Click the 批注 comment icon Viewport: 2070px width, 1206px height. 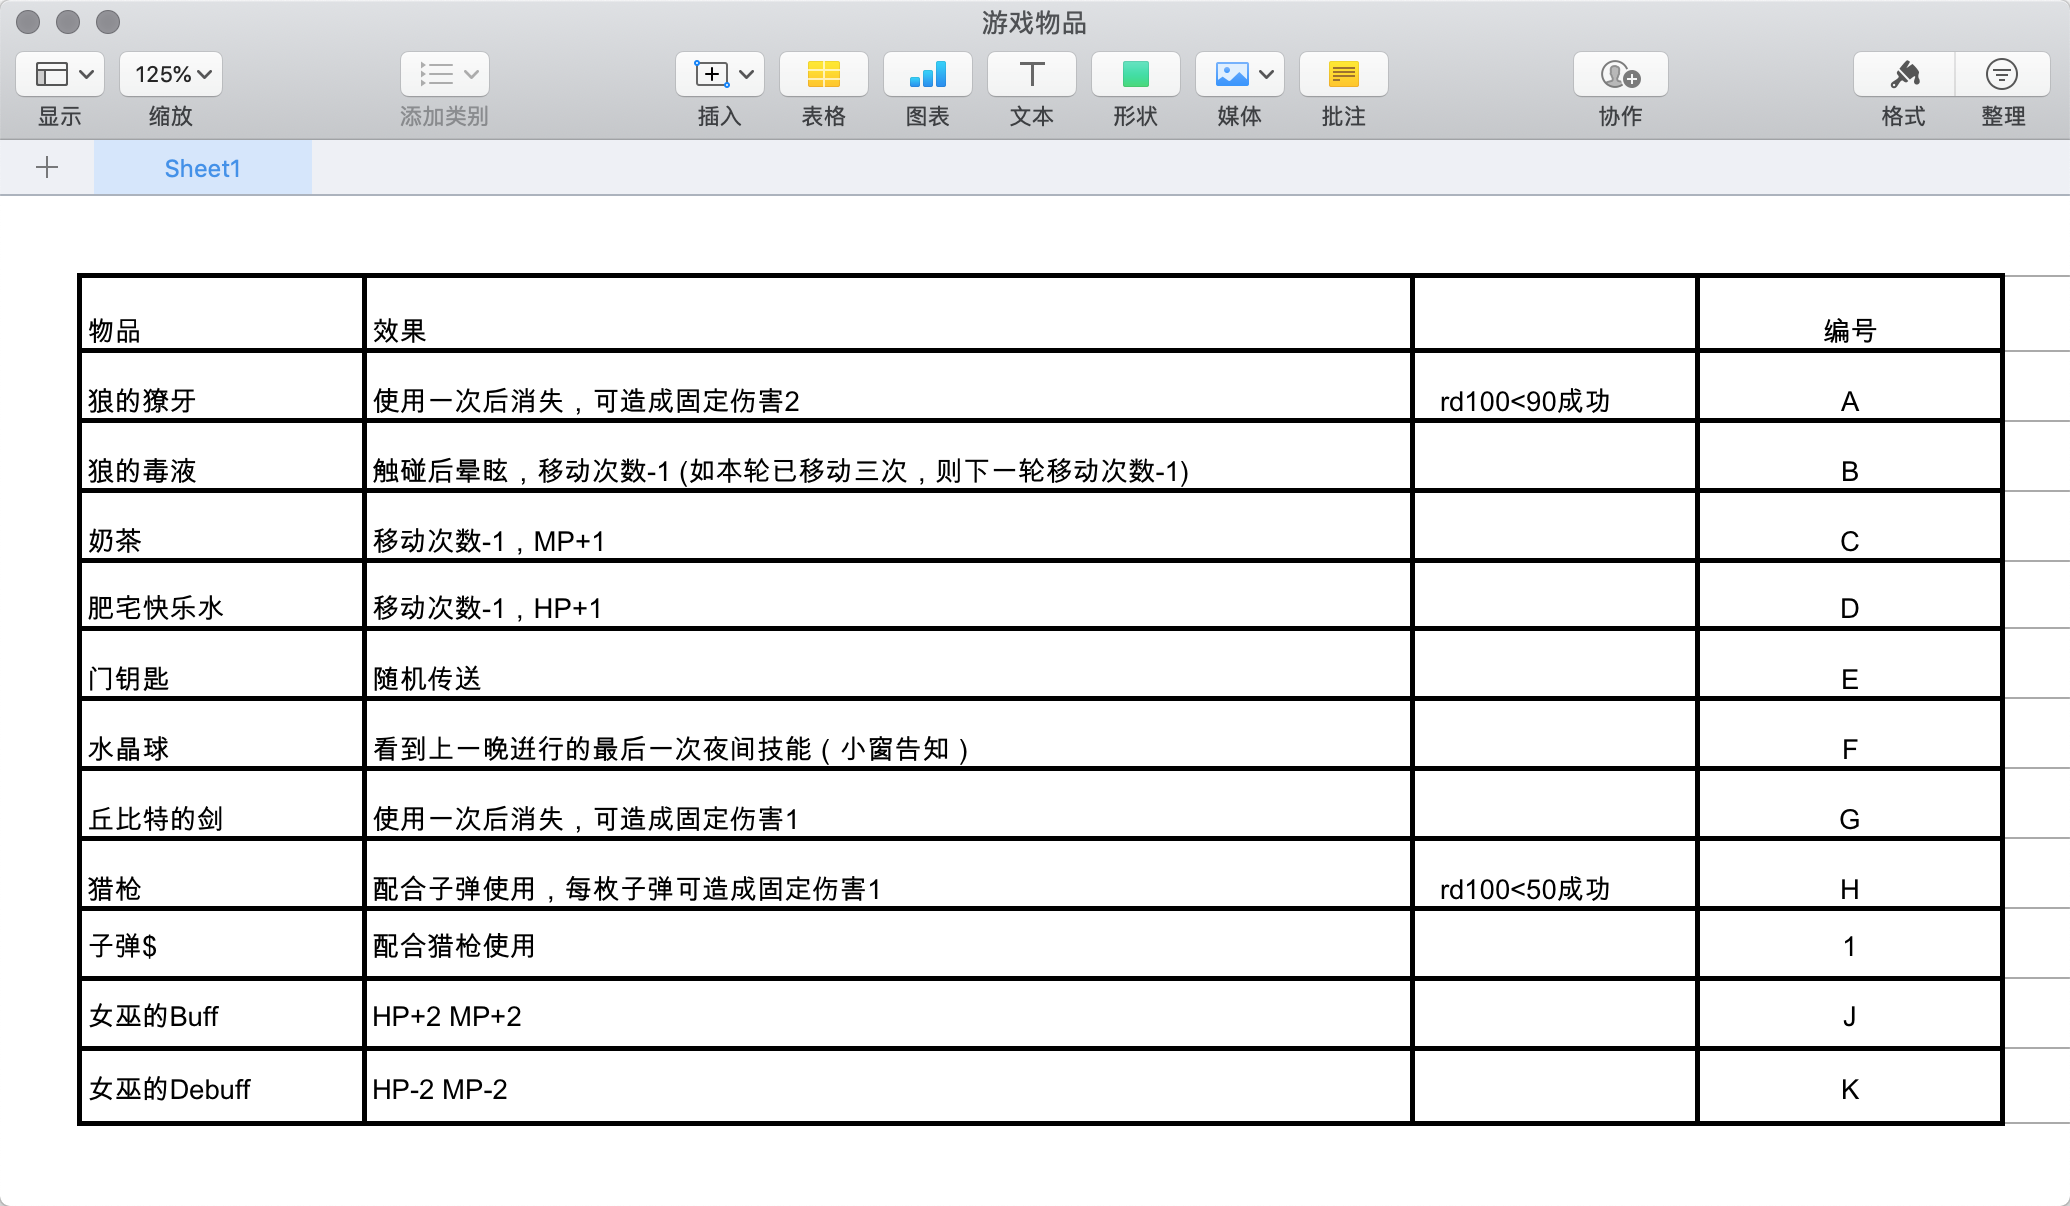(1344, 74)
